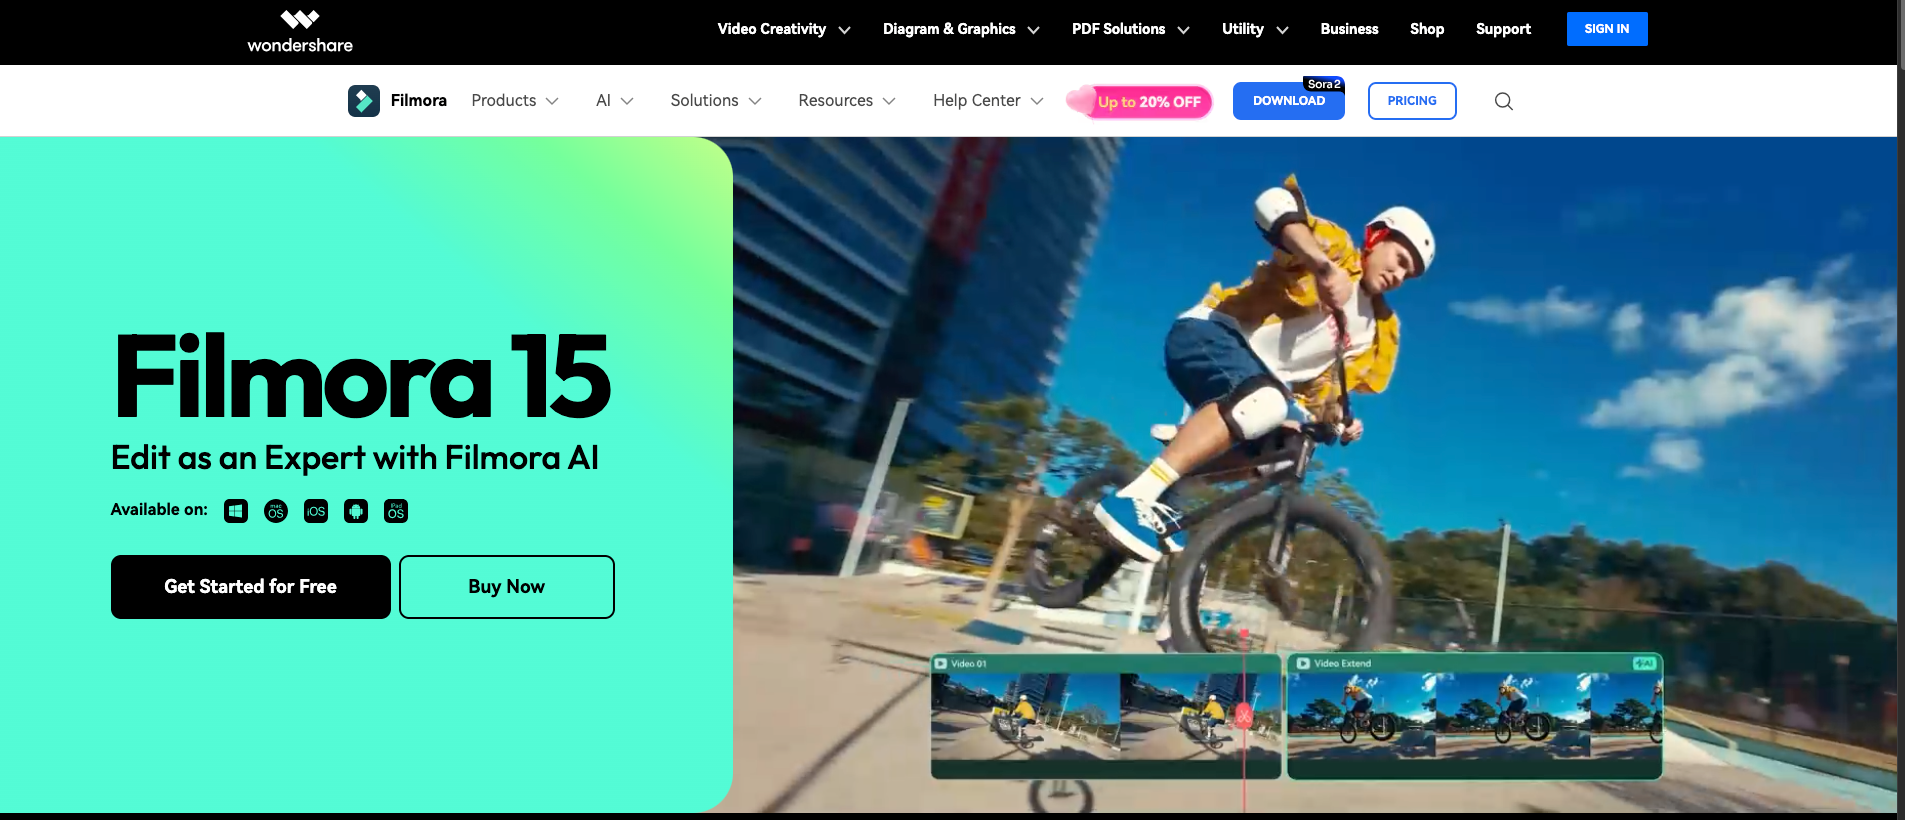Expand the Products menu chevron
The height and width of the screenshot is (820, 1905).
(552, 101)
